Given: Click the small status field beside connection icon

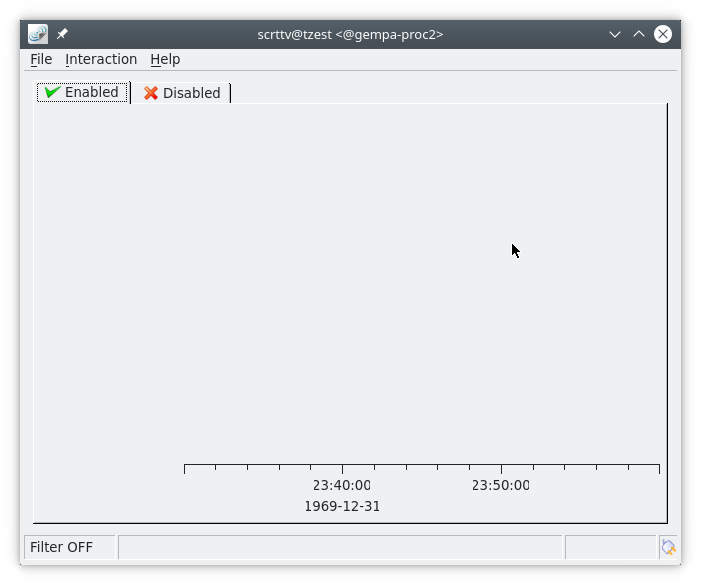Looking at the screenshot, I should click(x=610, y=547).
